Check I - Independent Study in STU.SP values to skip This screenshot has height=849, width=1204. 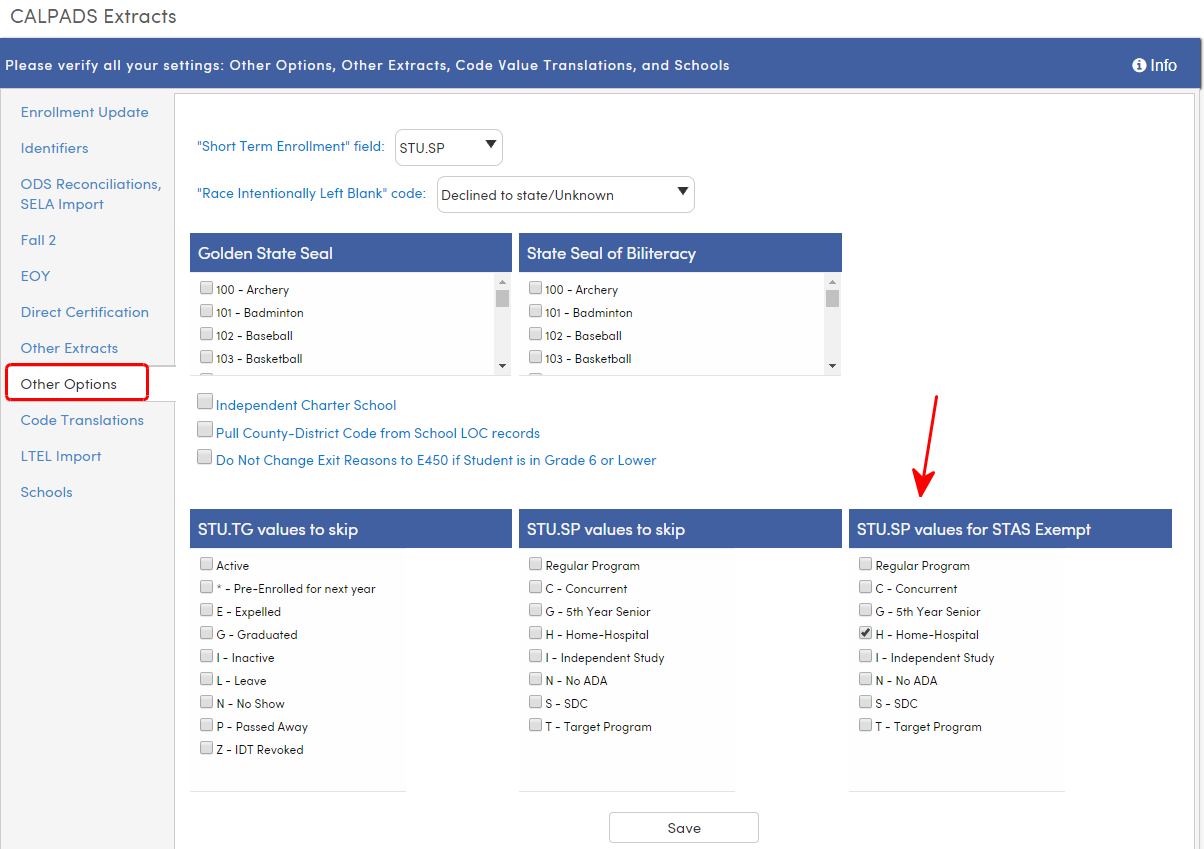[x=535, y=657]
